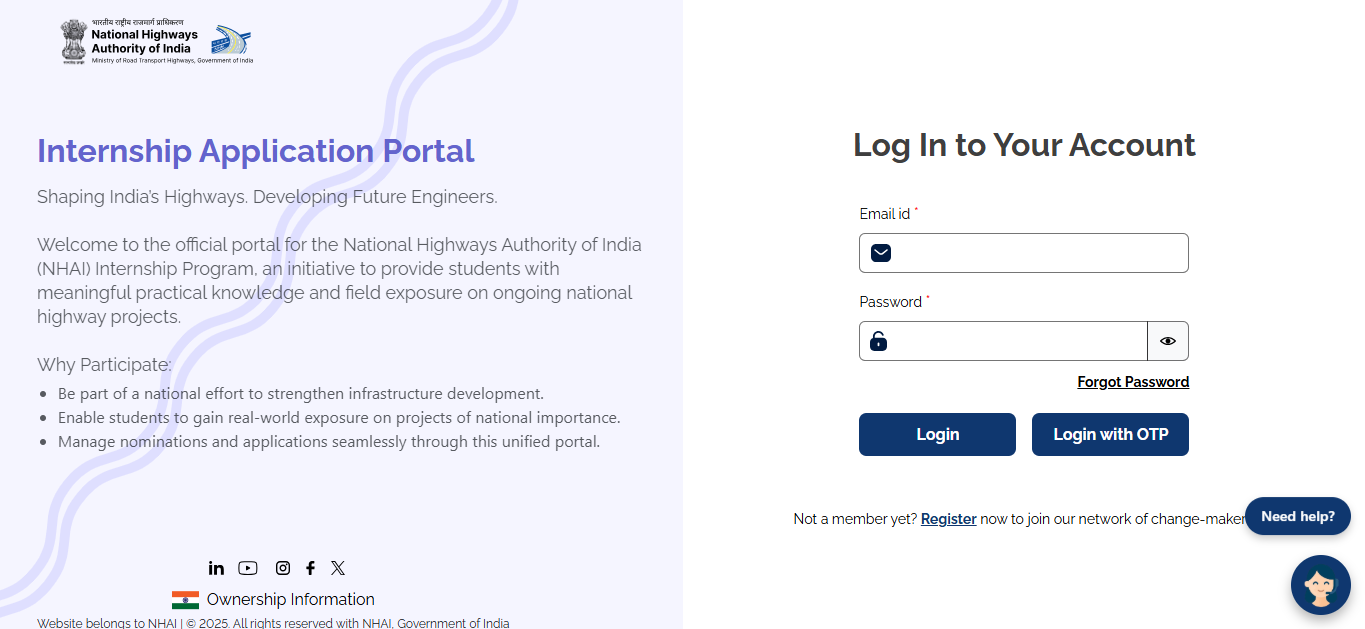Click the X social media icon
1365x629 pixels.
pyautogui.click(x=338, y=567)
